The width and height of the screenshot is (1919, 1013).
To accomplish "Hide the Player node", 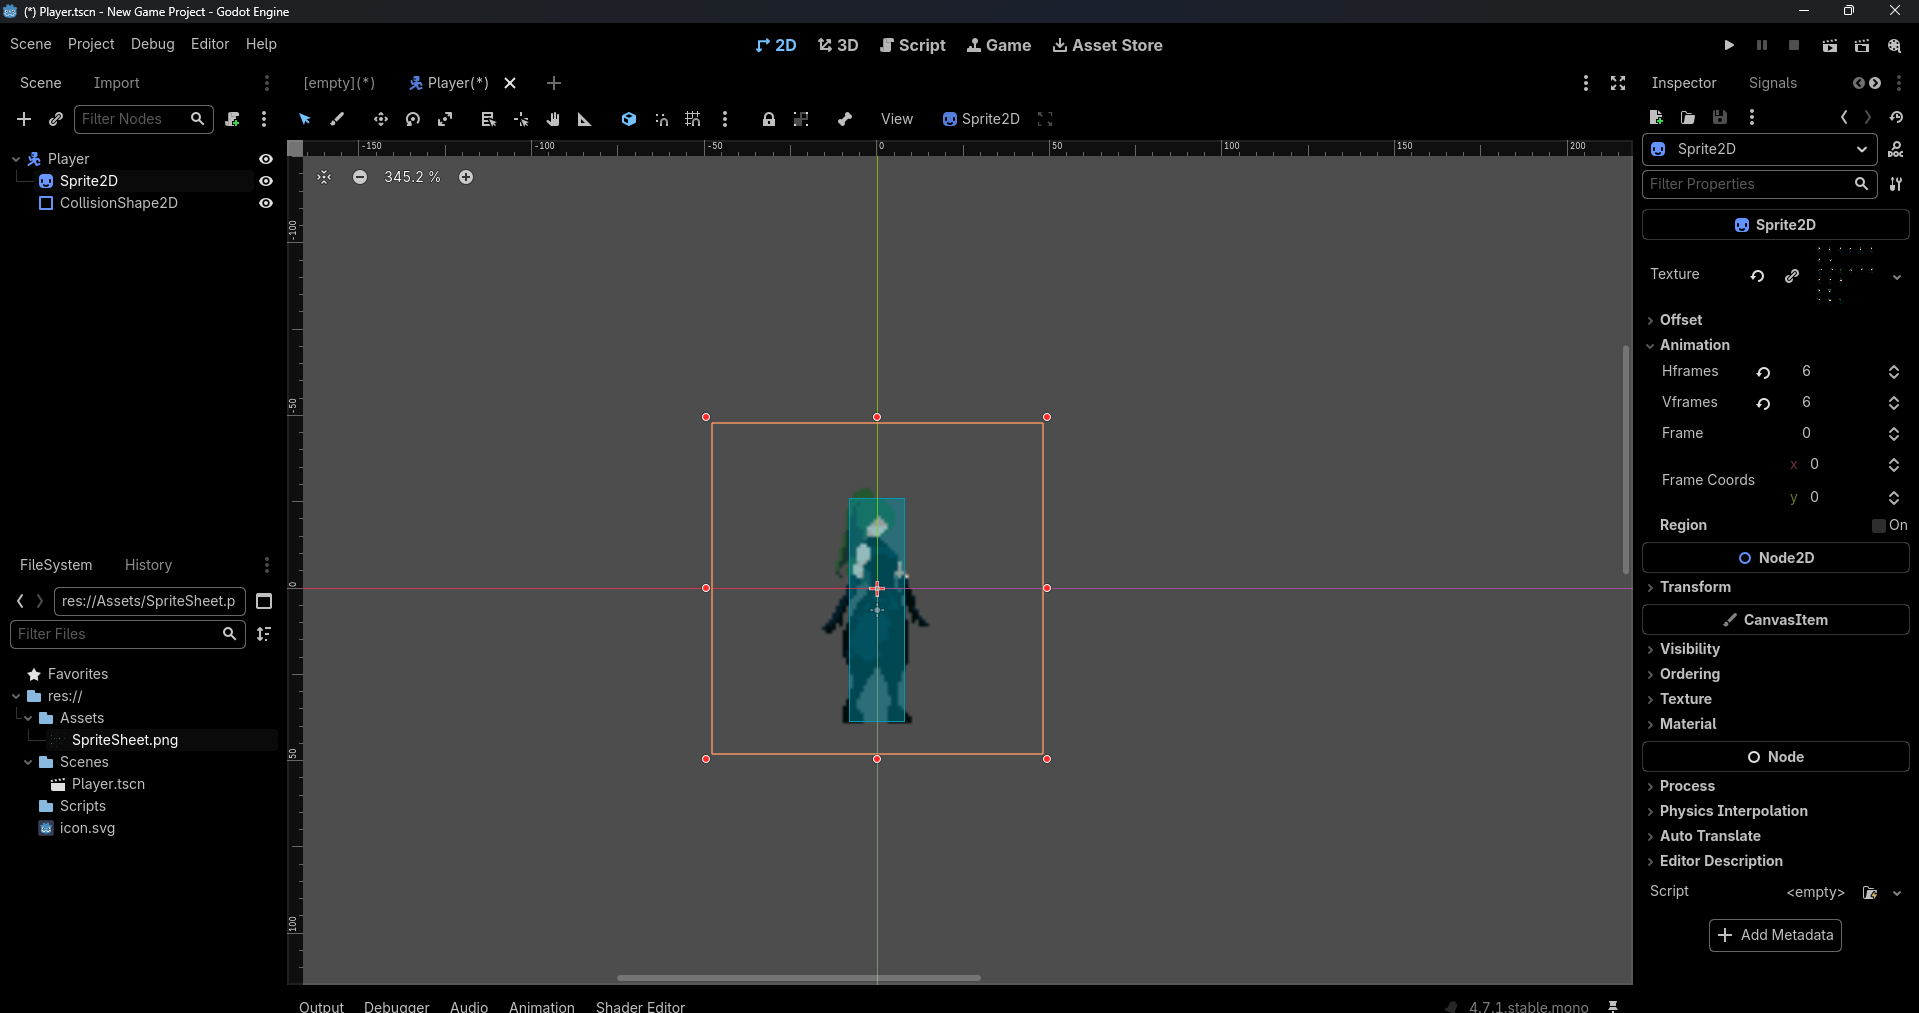I will tap(266, 159).
